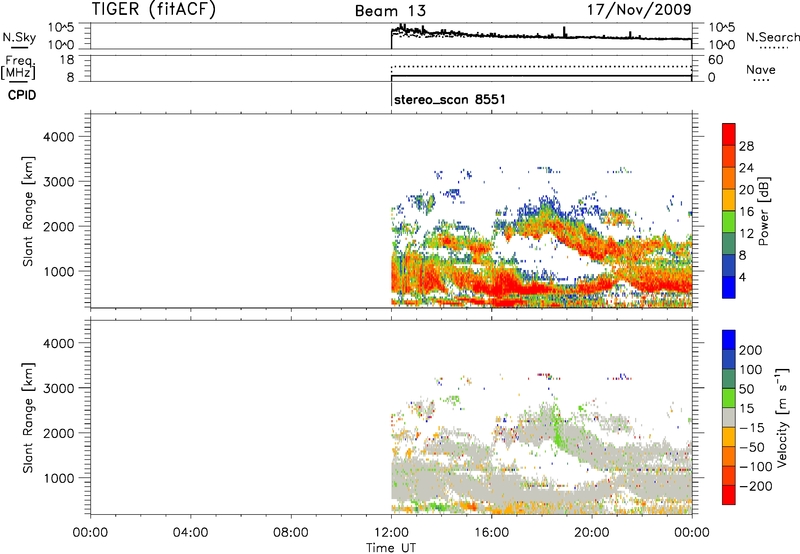The width and height of the screenshot is (800, 554).
Task: Click the -15 label on velocity colorbar
Action: (x=752, y=428)
